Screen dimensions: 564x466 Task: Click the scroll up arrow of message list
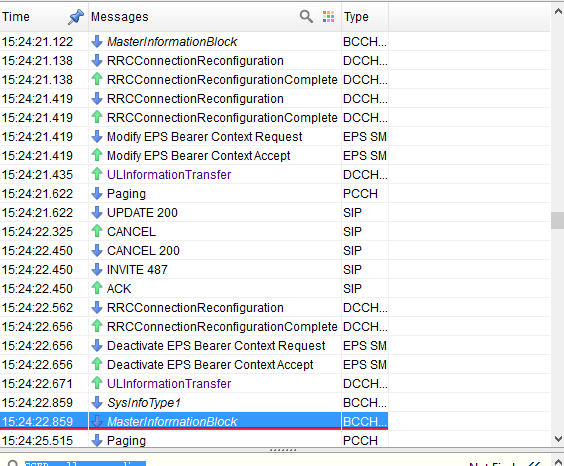pyautogui.click(x=558, y=12)
